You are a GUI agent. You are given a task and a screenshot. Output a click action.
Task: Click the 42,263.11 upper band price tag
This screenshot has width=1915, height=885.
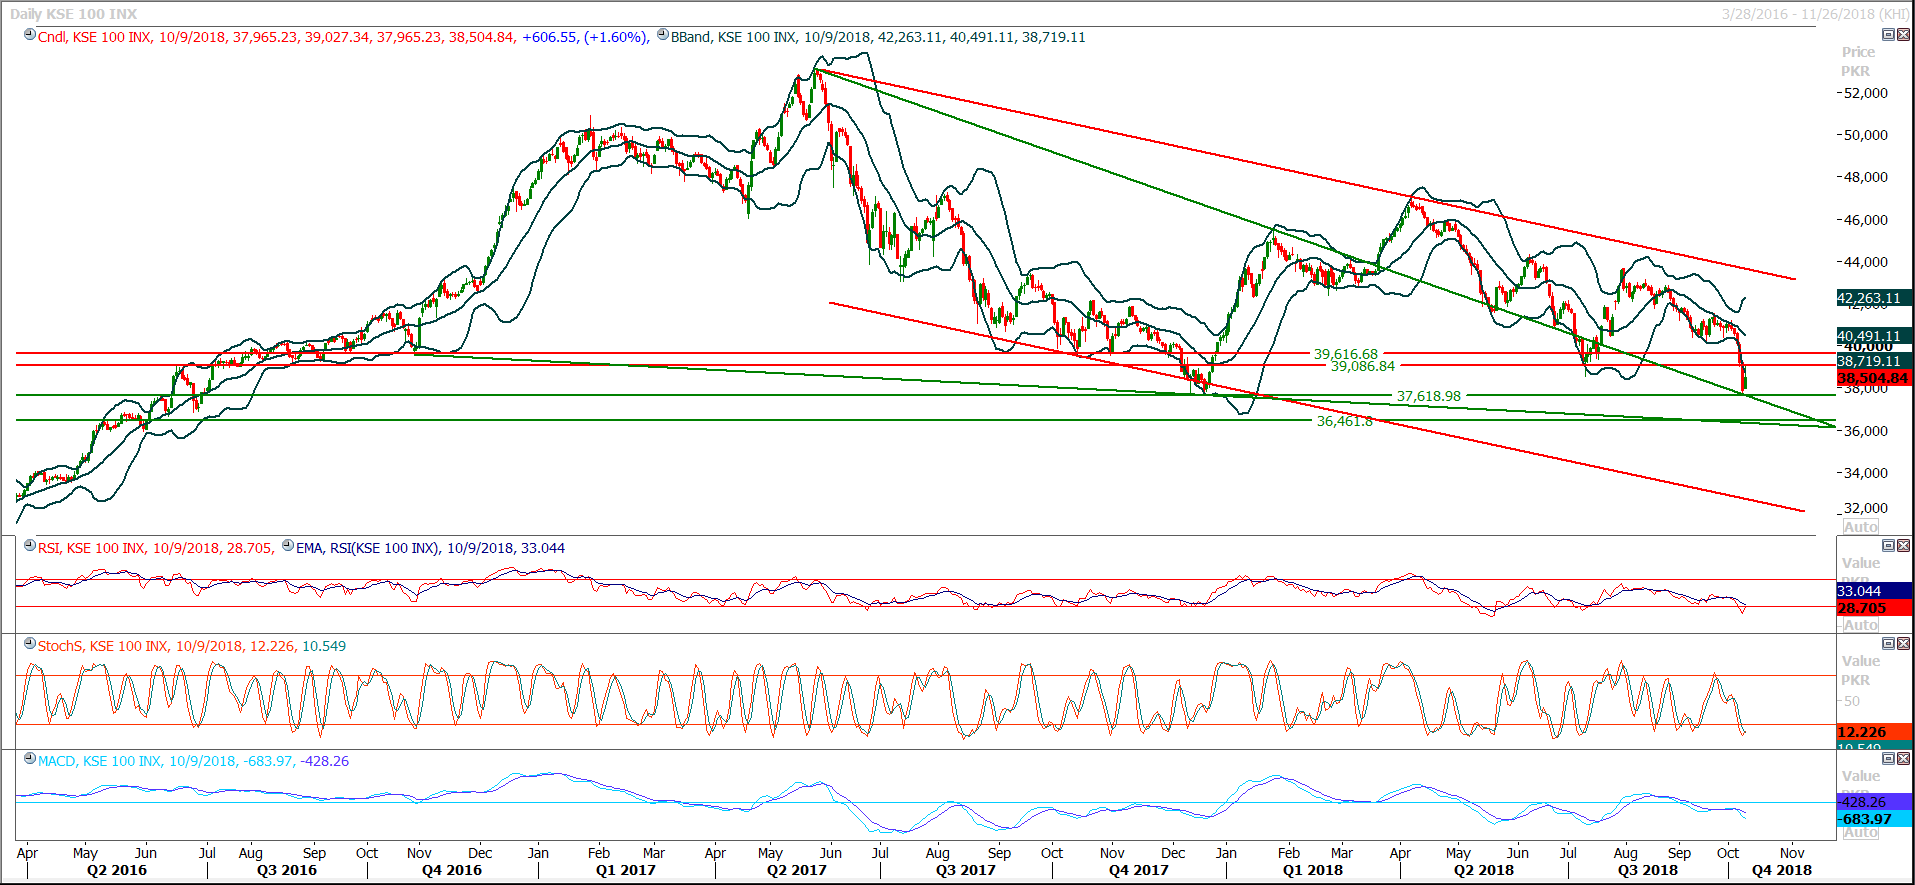(x=1874, y=298)
